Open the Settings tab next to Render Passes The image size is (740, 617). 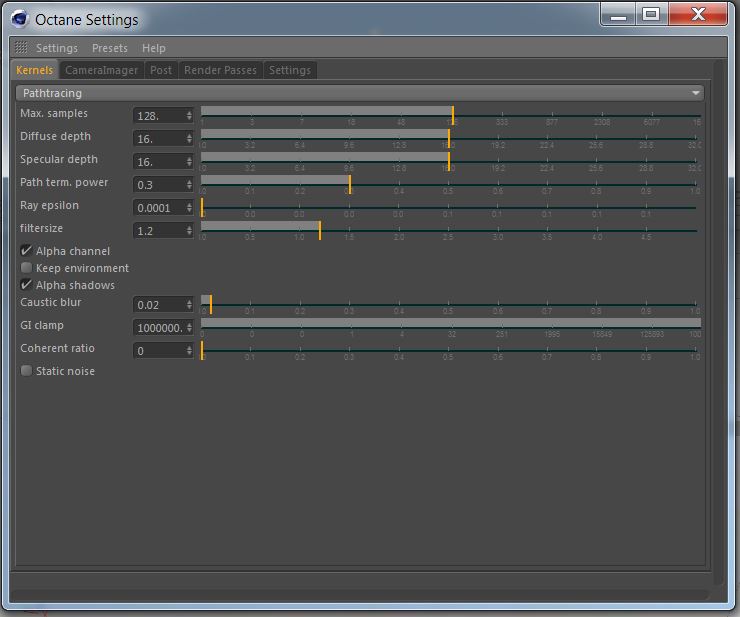pos(290,70)
